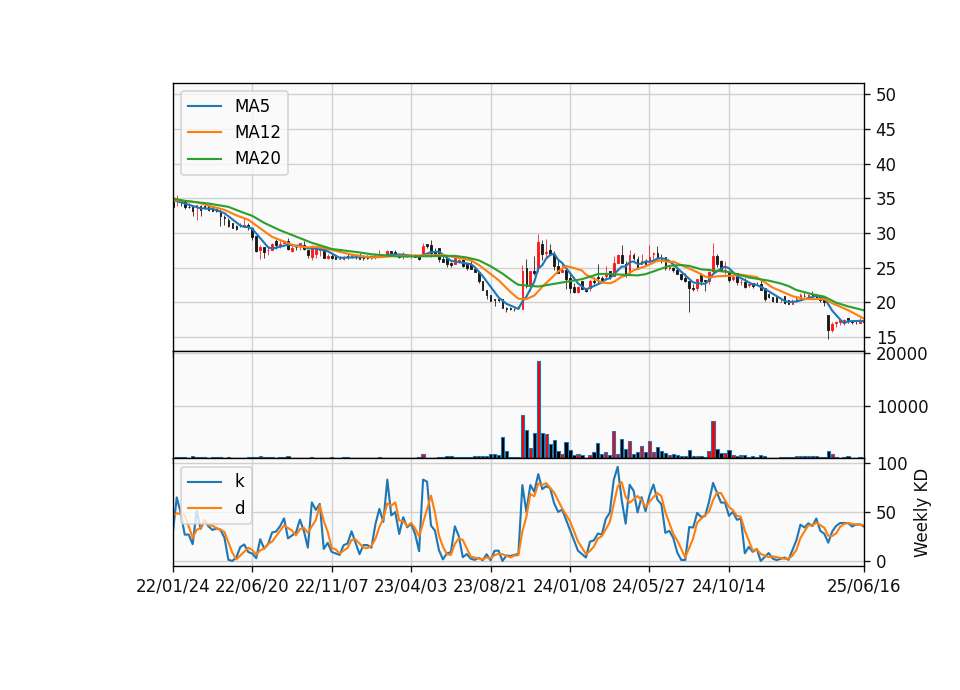Click the 22/06/20 date label
960x690 pixels.
coord(252,586)
